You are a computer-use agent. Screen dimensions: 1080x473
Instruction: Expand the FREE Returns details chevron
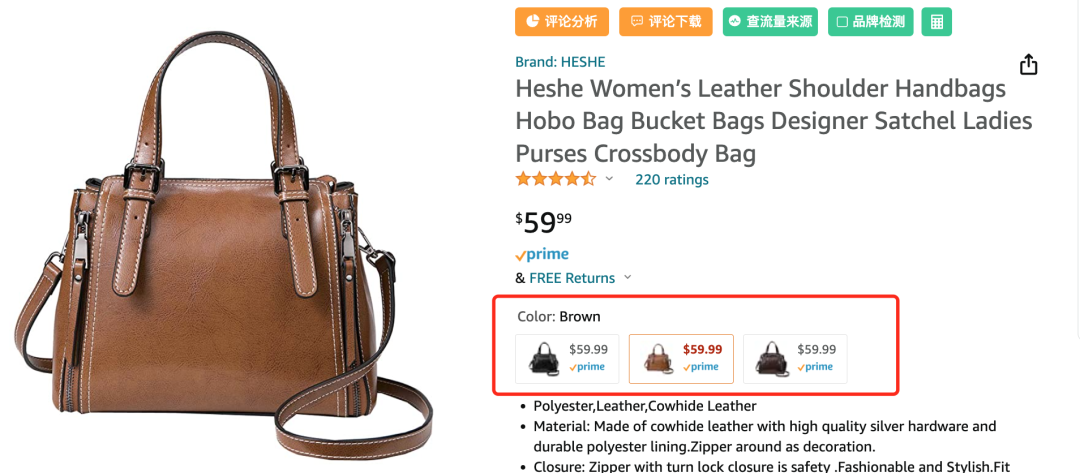tap(628, 277)
